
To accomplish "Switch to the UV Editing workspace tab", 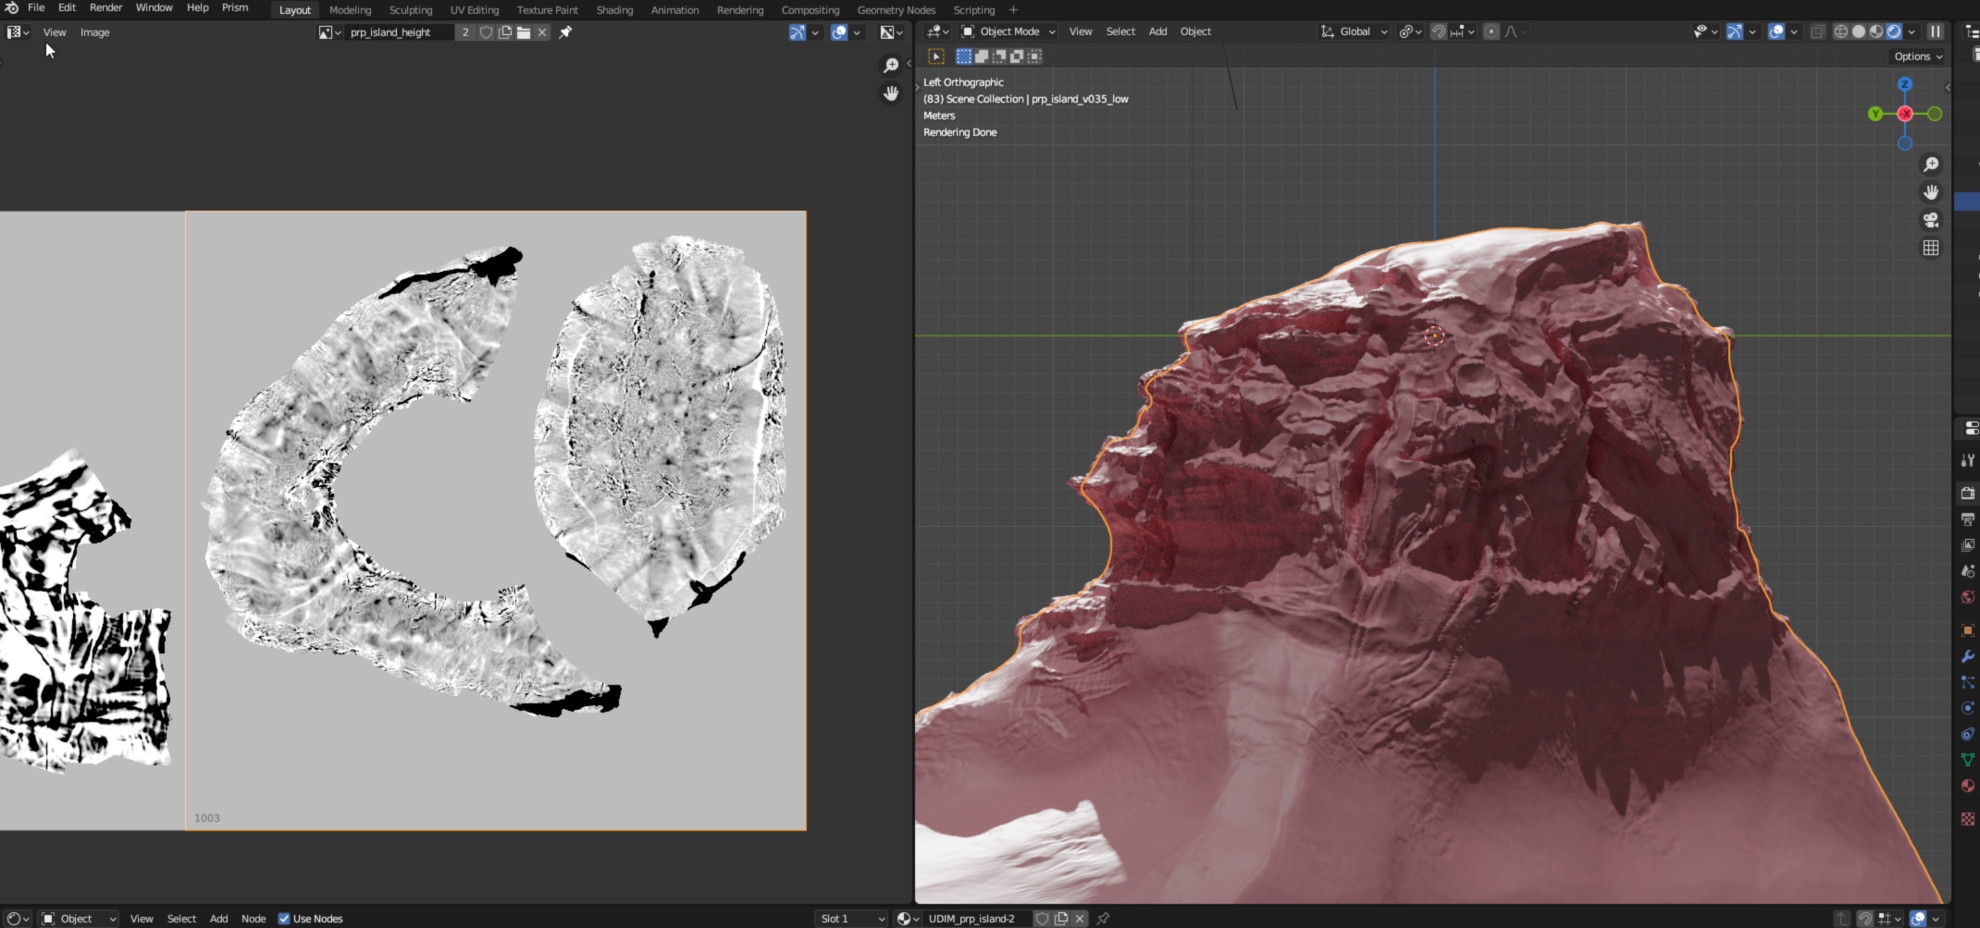I will 474,10.
